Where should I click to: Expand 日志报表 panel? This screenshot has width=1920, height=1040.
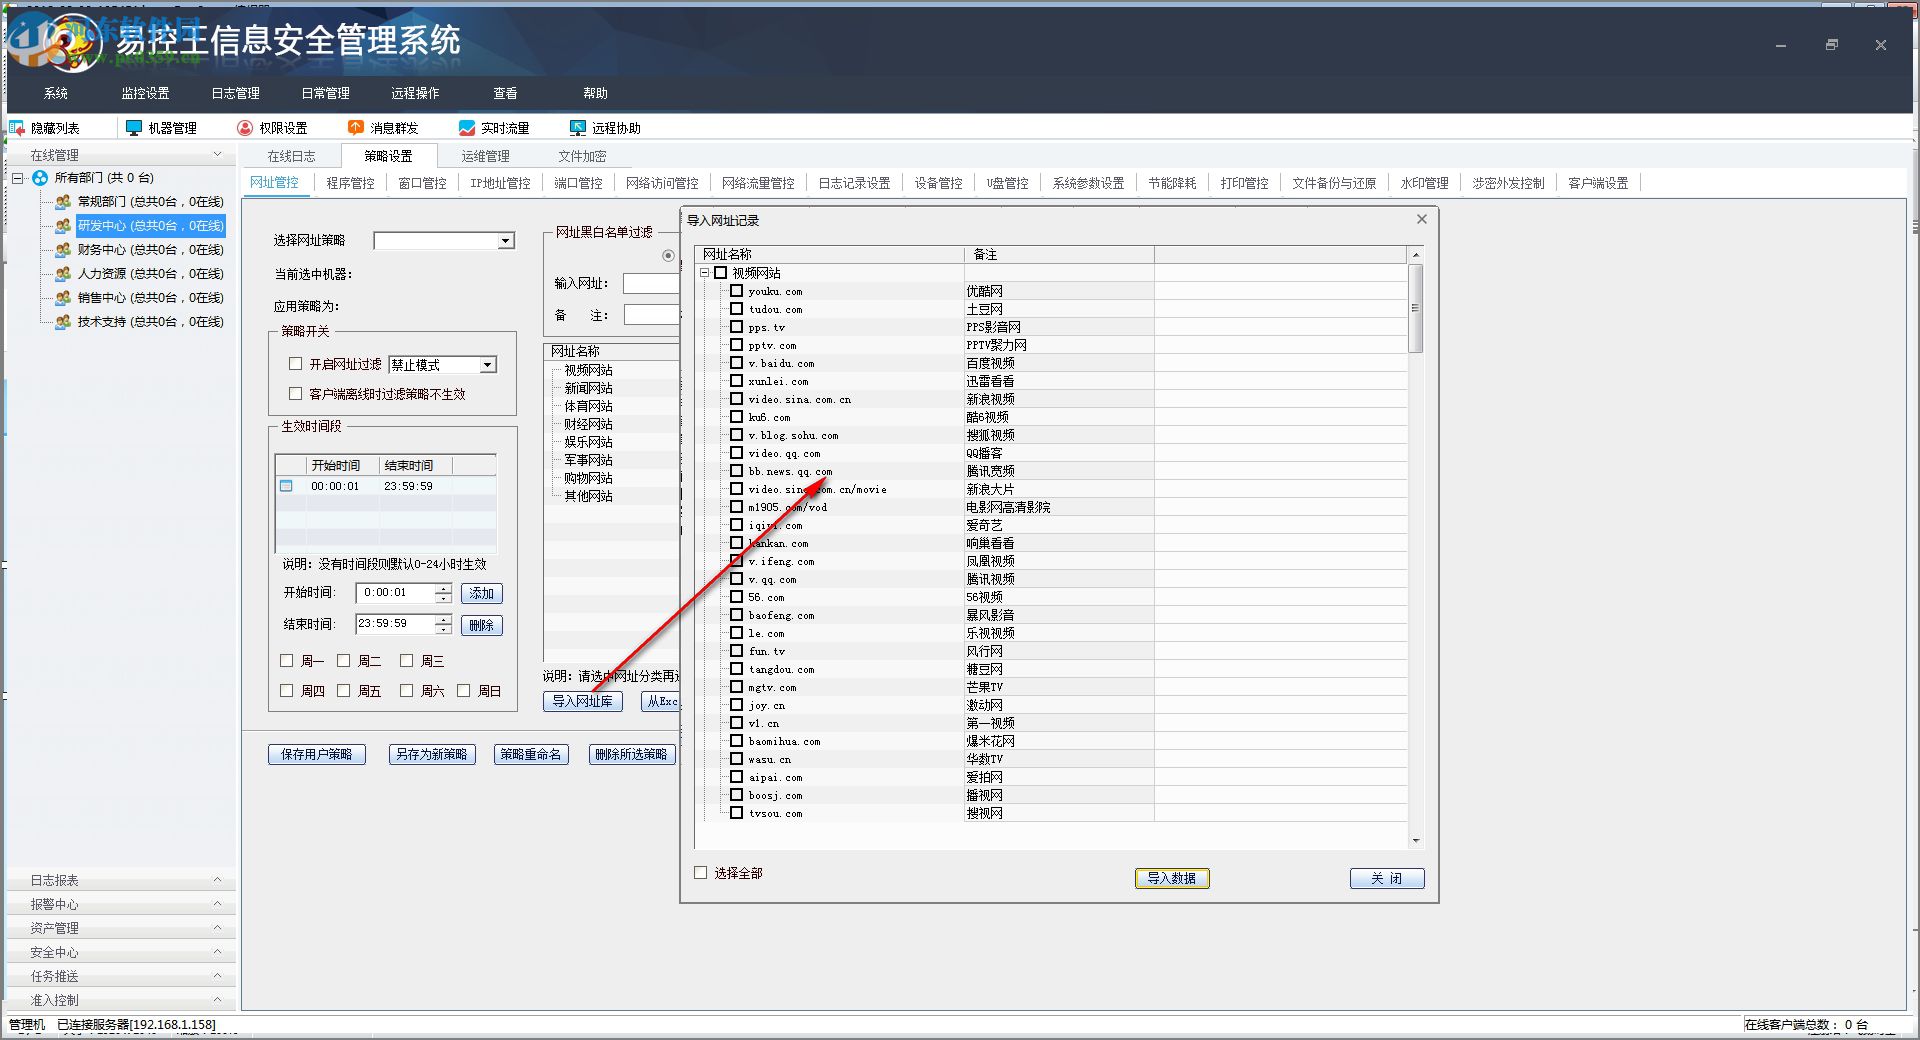tap(218, 880)
